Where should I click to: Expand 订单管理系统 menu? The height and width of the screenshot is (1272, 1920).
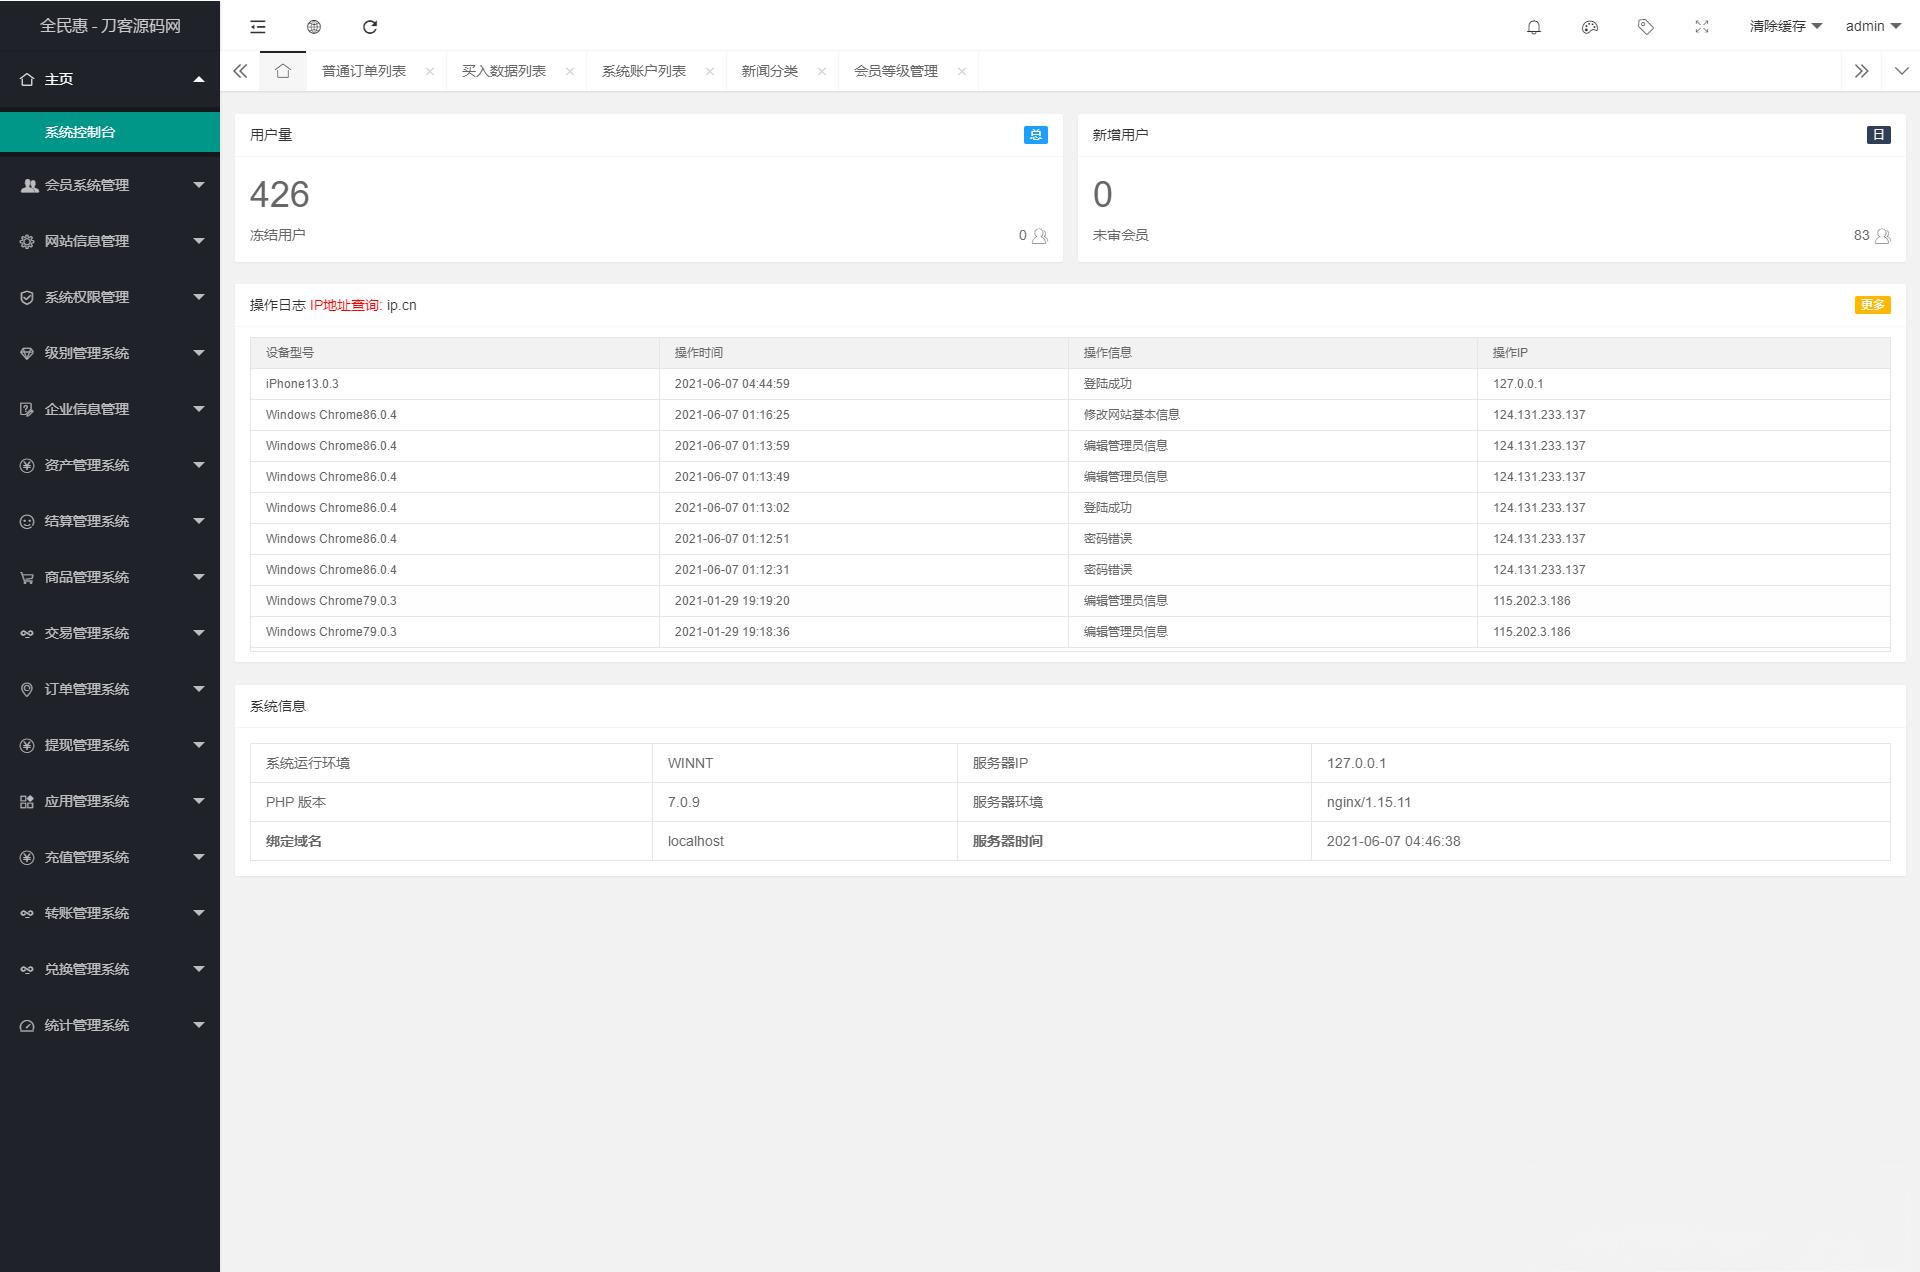point(110,689)
